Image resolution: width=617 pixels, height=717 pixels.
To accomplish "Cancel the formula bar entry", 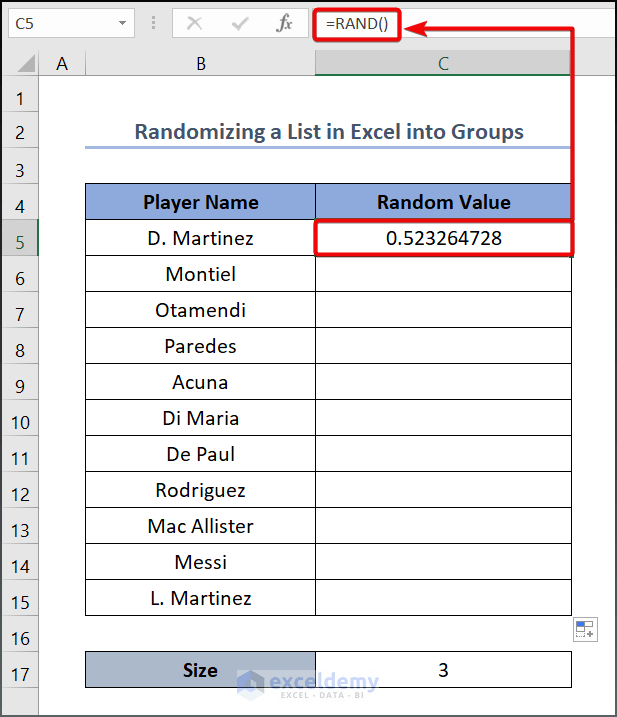I will (194, 23).
